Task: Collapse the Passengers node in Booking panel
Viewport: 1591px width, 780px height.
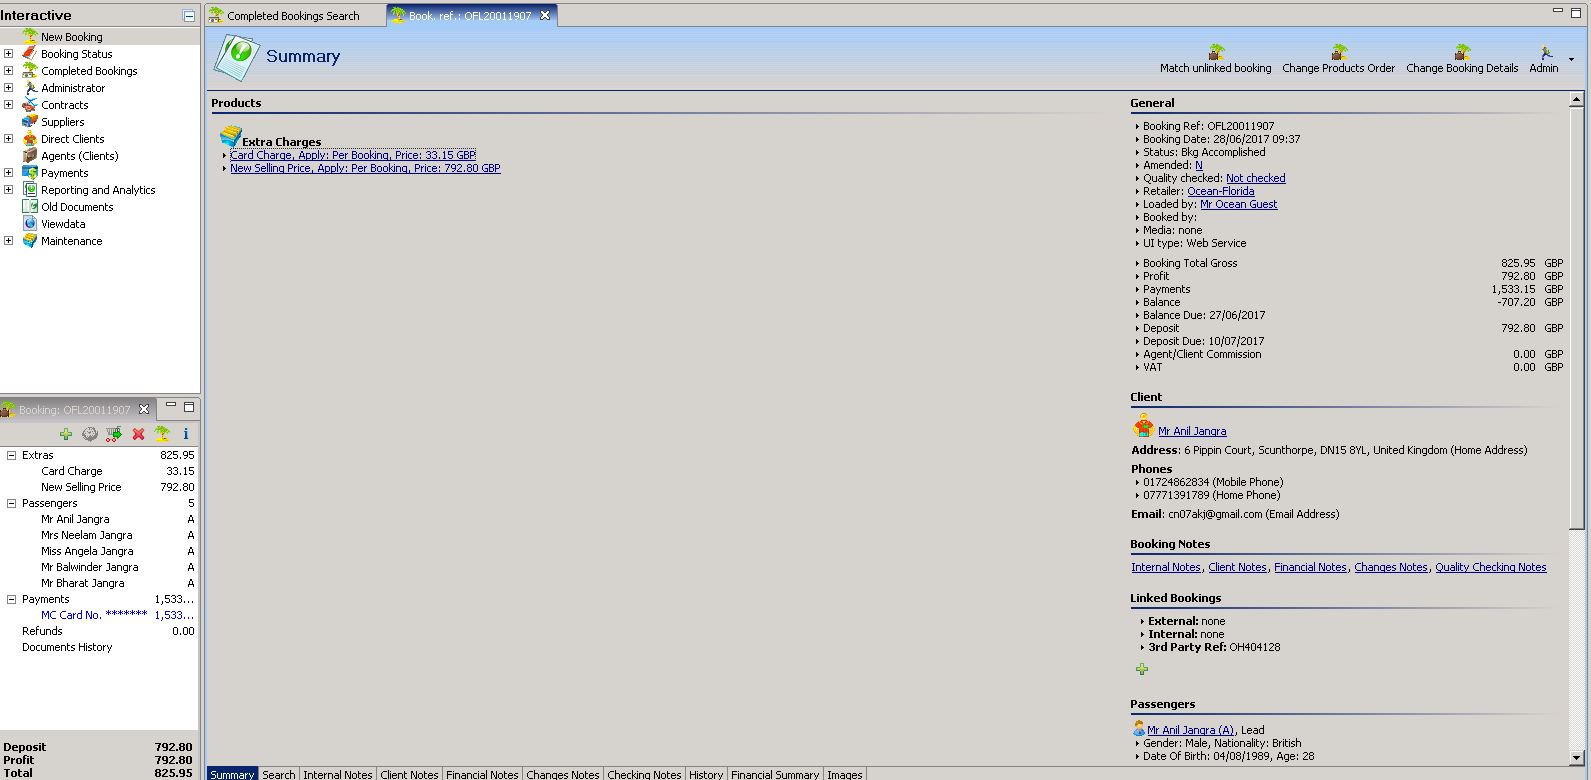Action: (11, 503)
